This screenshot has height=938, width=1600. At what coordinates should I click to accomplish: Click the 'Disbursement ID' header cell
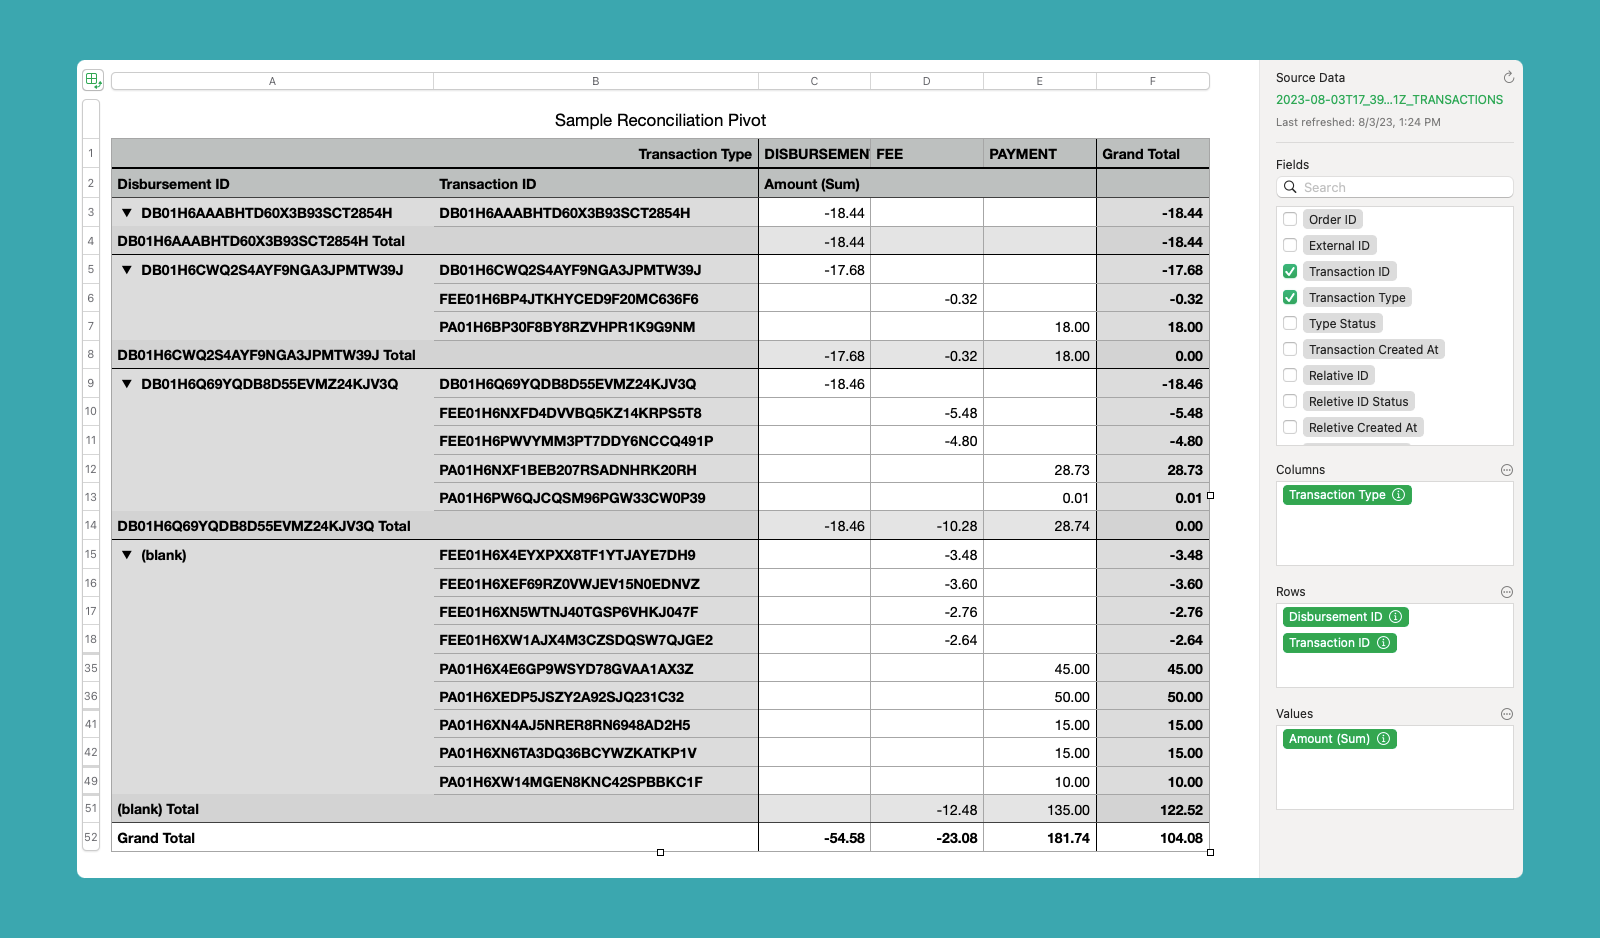click(173, 184)
